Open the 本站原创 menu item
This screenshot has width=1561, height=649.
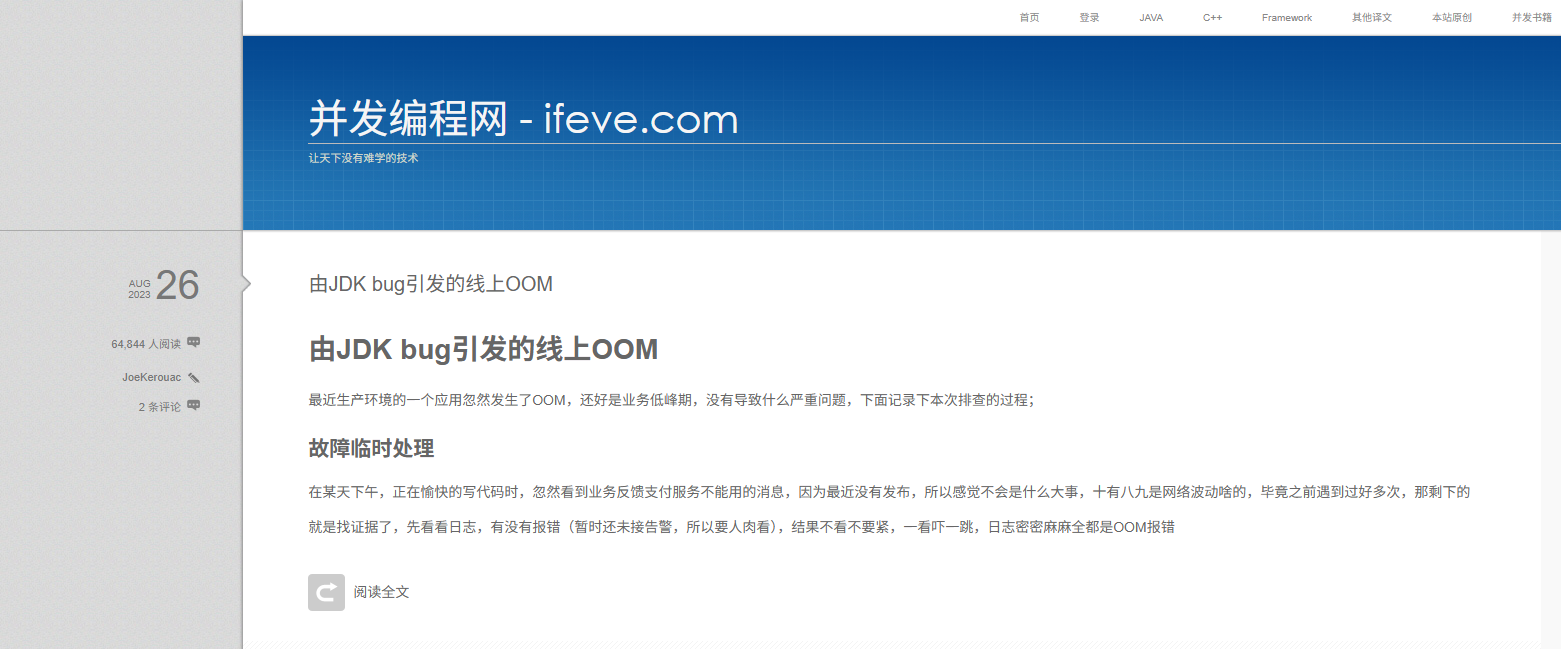[1452, 18]
